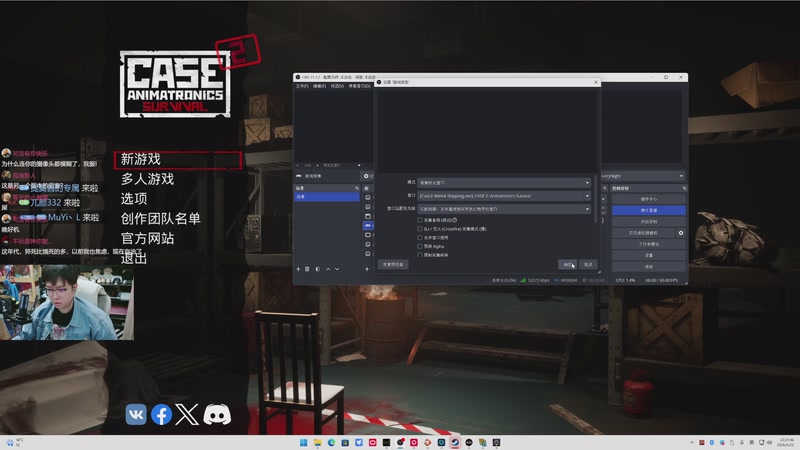This screenshot has height=450, width=800.
Task: Open 选项 in the game menu
Action: pyautogui.click(x=134, y=198)
